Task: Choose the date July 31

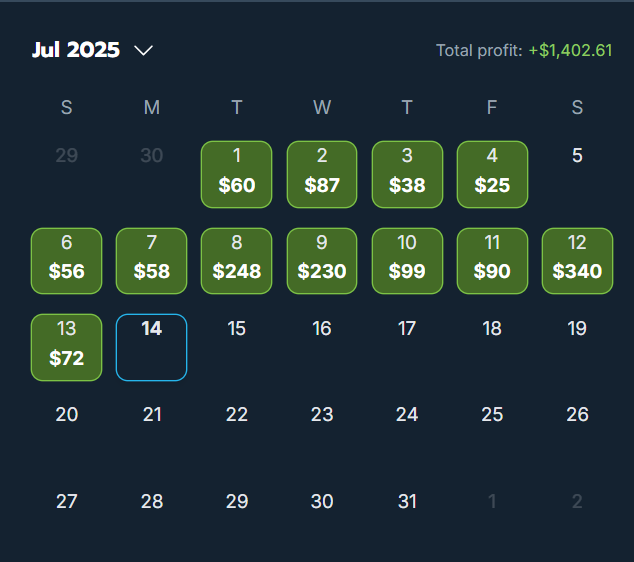Action: (x=407, y=501)
